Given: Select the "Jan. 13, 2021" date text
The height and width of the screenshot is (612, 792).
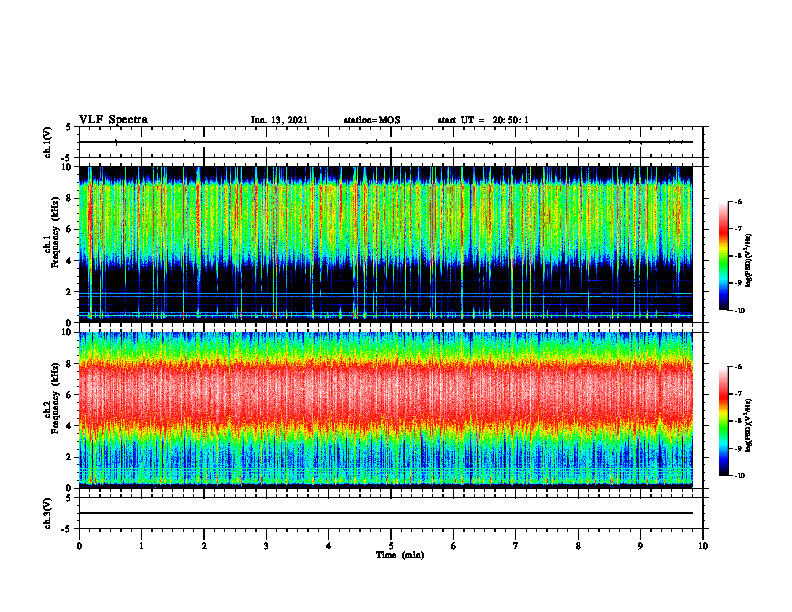Looking at the screenshot, I should coord(279,120).
